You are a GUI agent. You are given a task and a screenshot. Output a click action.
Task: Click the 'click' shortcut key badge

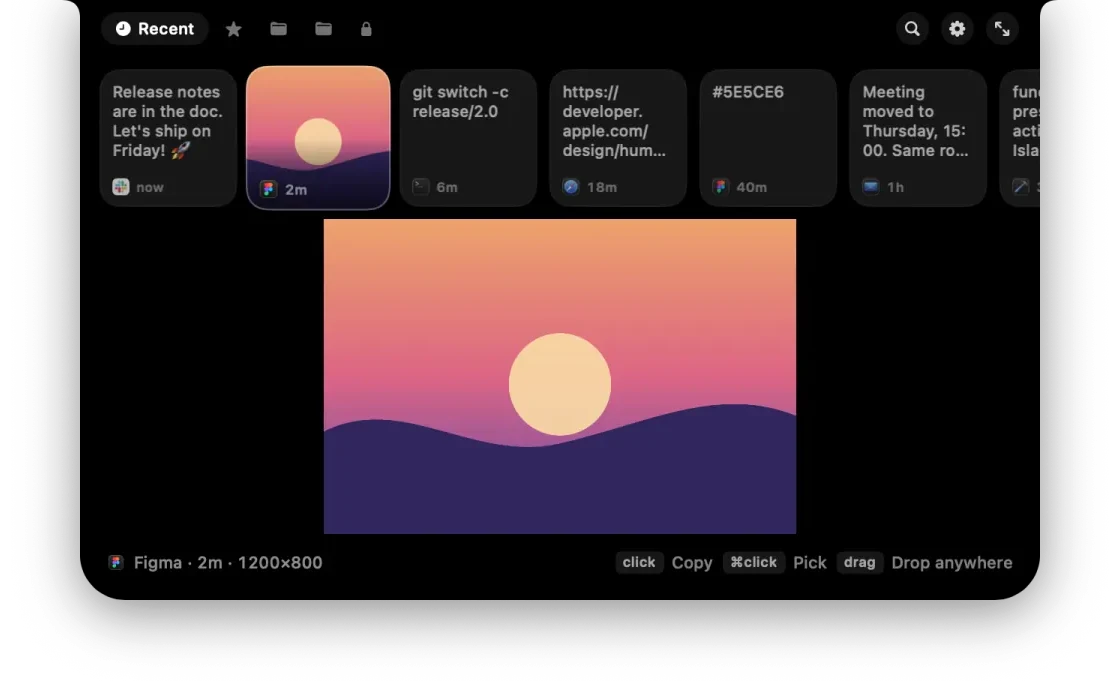point(639,562)
